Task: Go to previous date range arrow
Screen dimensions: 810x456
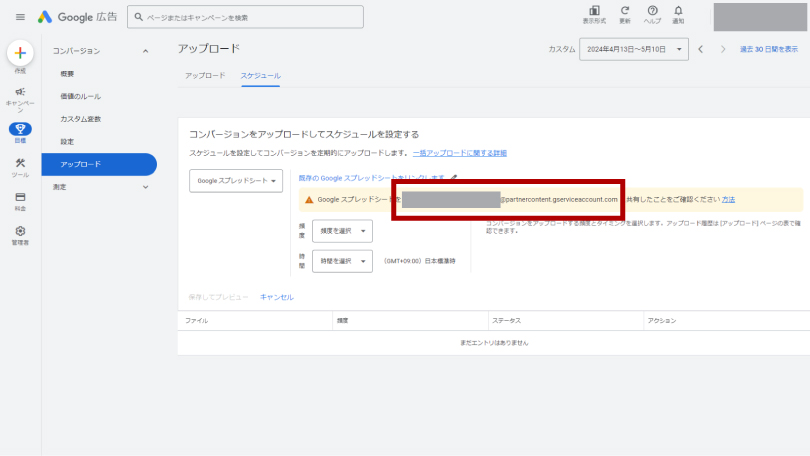Action: [x=700, y=49]
